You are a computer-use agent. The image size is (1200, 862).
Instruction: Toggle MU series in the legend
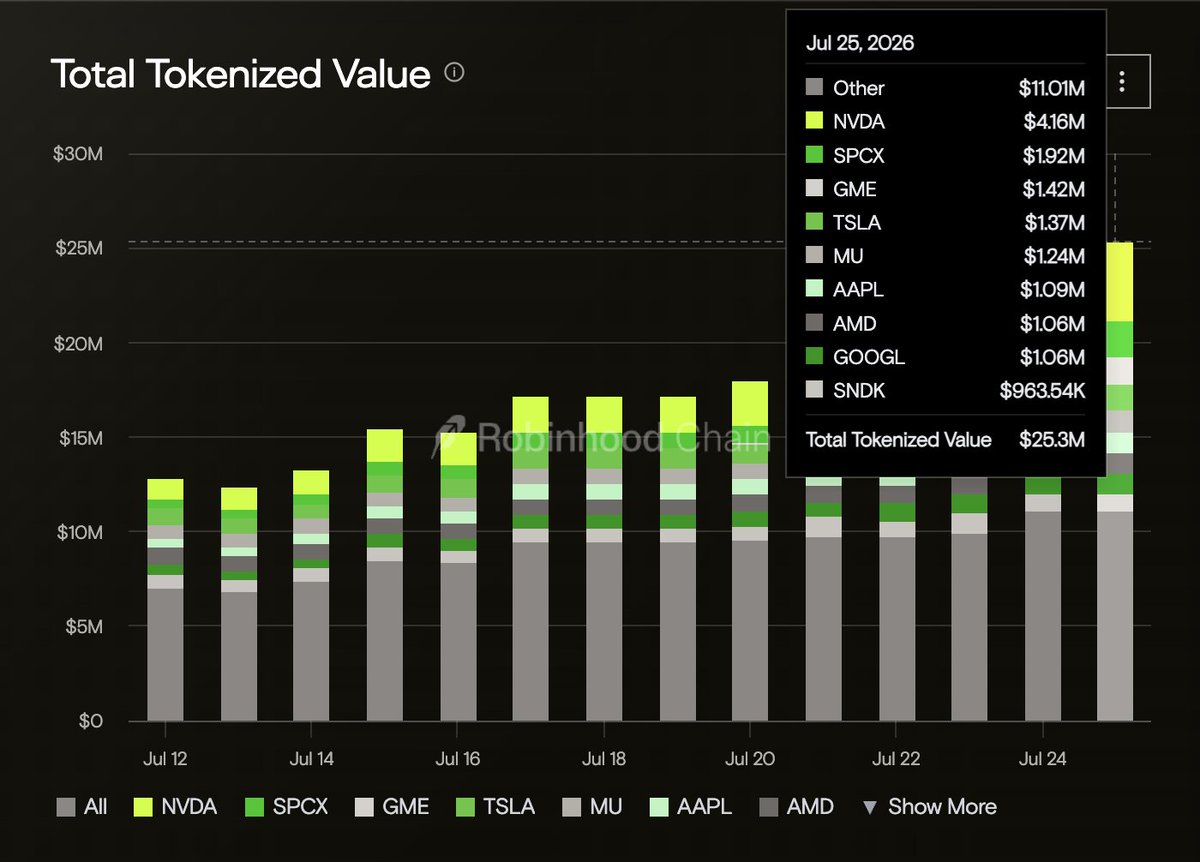593,806
